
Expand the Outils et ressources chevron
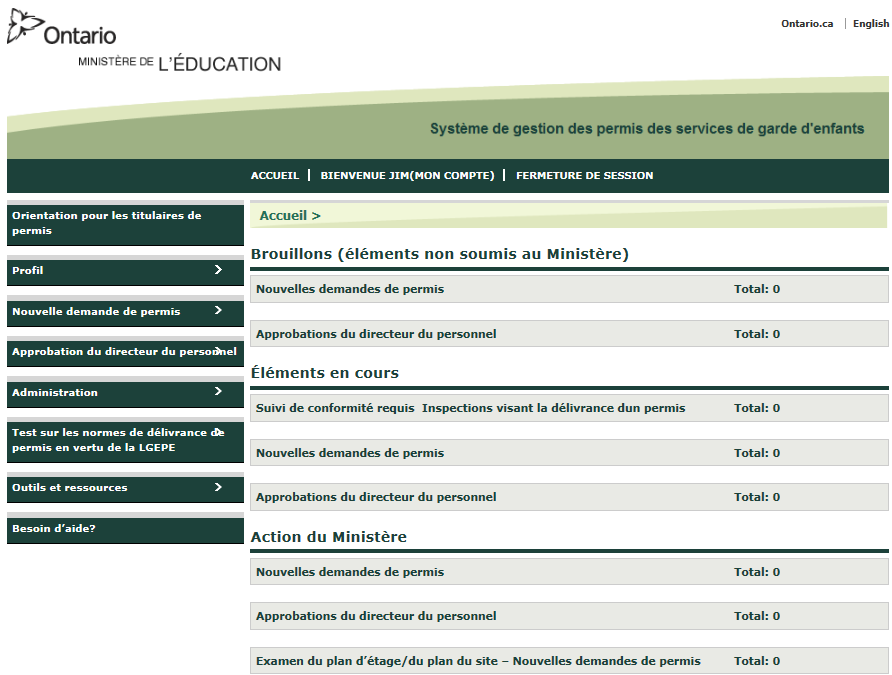pos(218,487)
